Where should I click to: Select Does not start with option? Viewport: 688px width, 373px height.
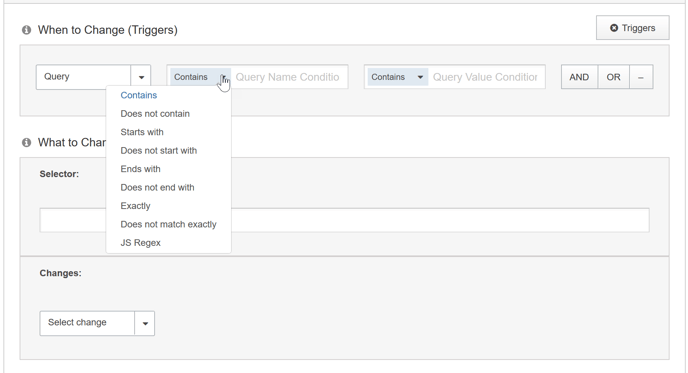click(158, 151)
